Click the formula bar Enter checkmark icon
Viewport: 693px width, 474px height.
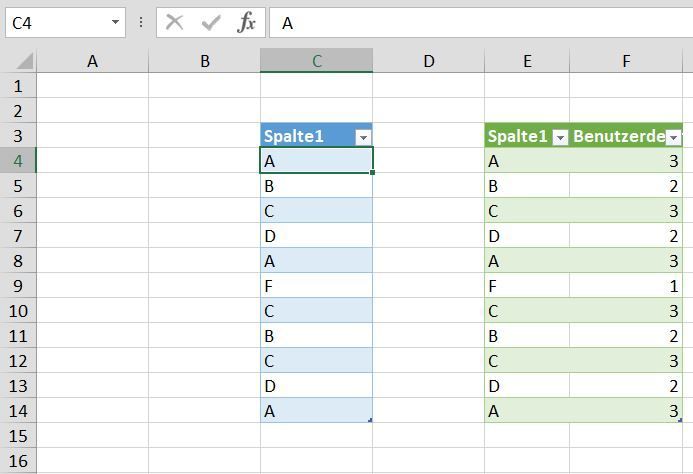point(210,22)
